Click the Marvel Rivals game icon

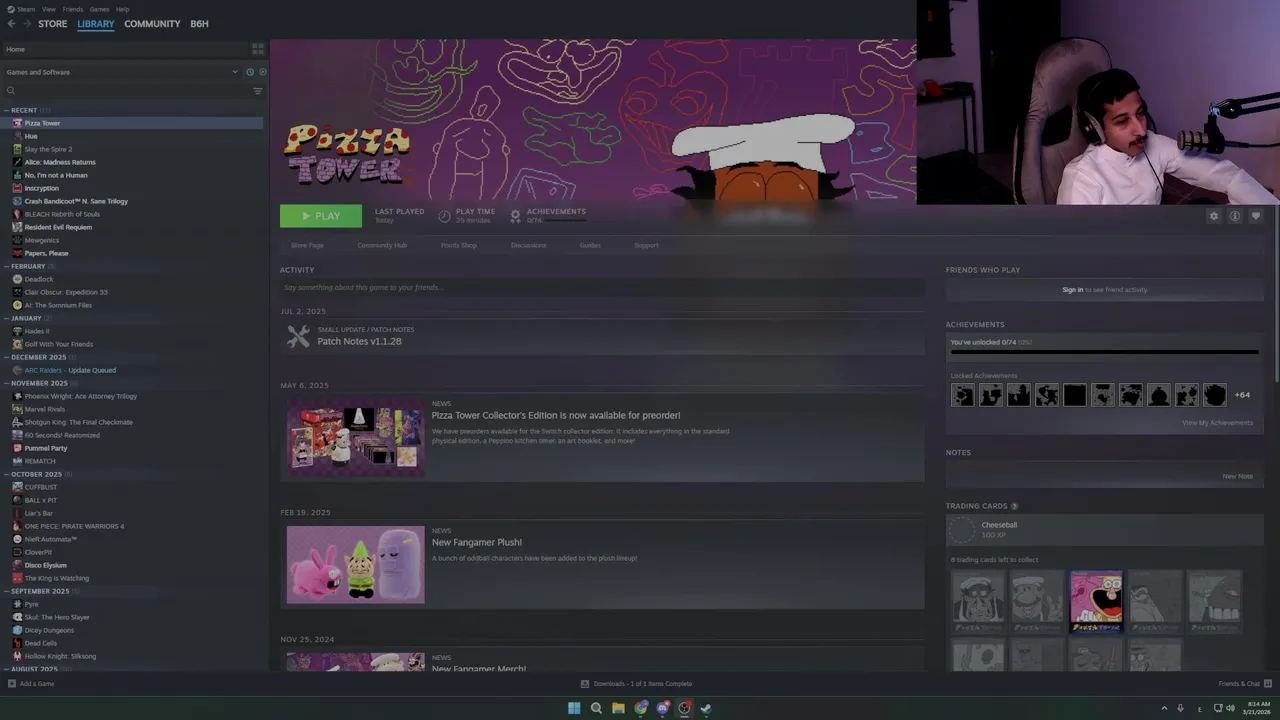click(x=17, y=409)
